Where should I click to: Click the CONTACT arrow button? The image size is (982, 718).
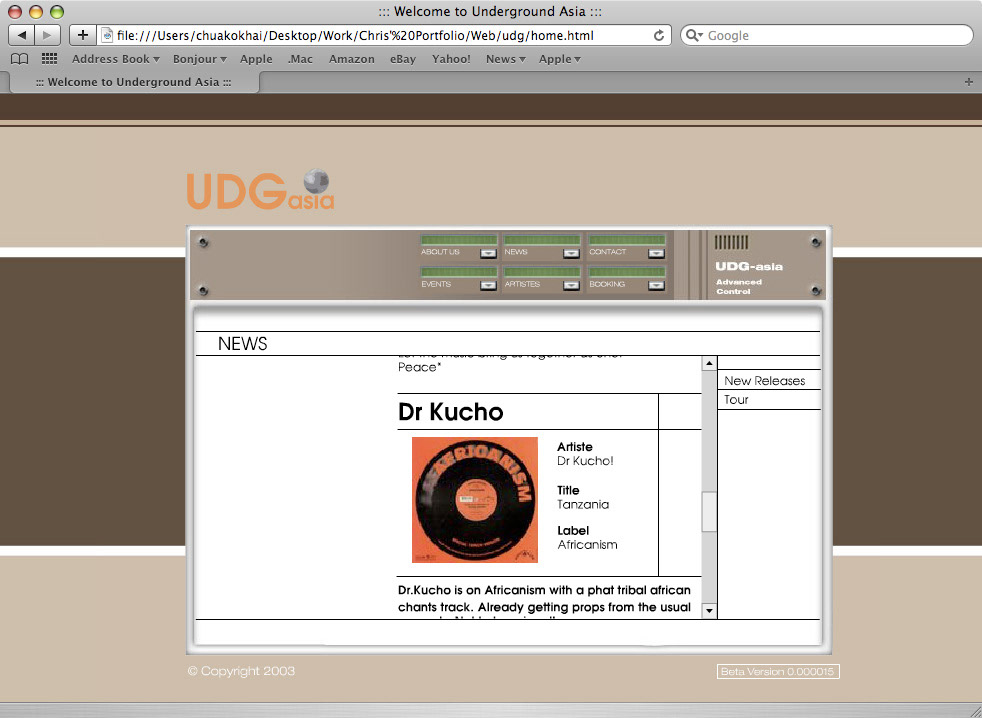click(656, 253)
